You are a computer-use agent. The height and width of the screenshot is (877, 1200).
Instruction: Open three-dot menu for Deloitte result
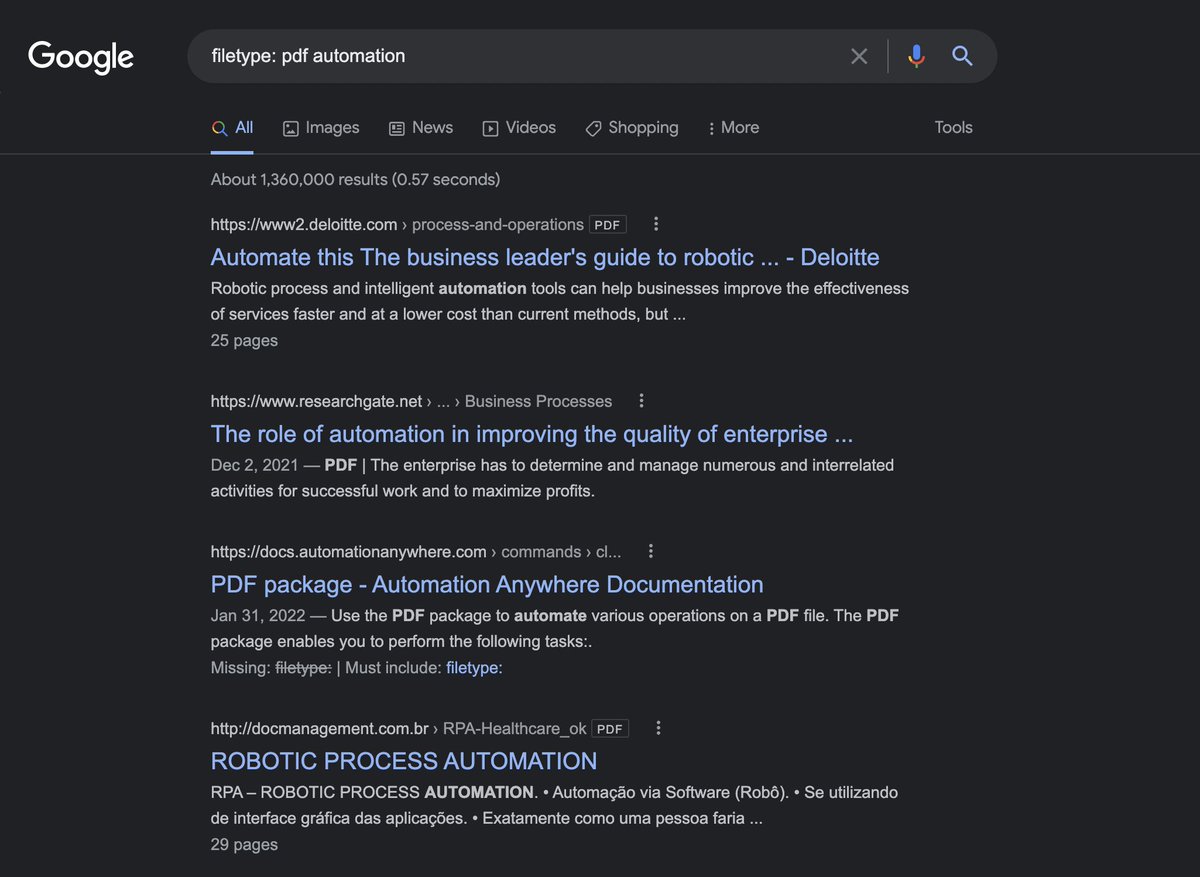click(x=656, y=224)
